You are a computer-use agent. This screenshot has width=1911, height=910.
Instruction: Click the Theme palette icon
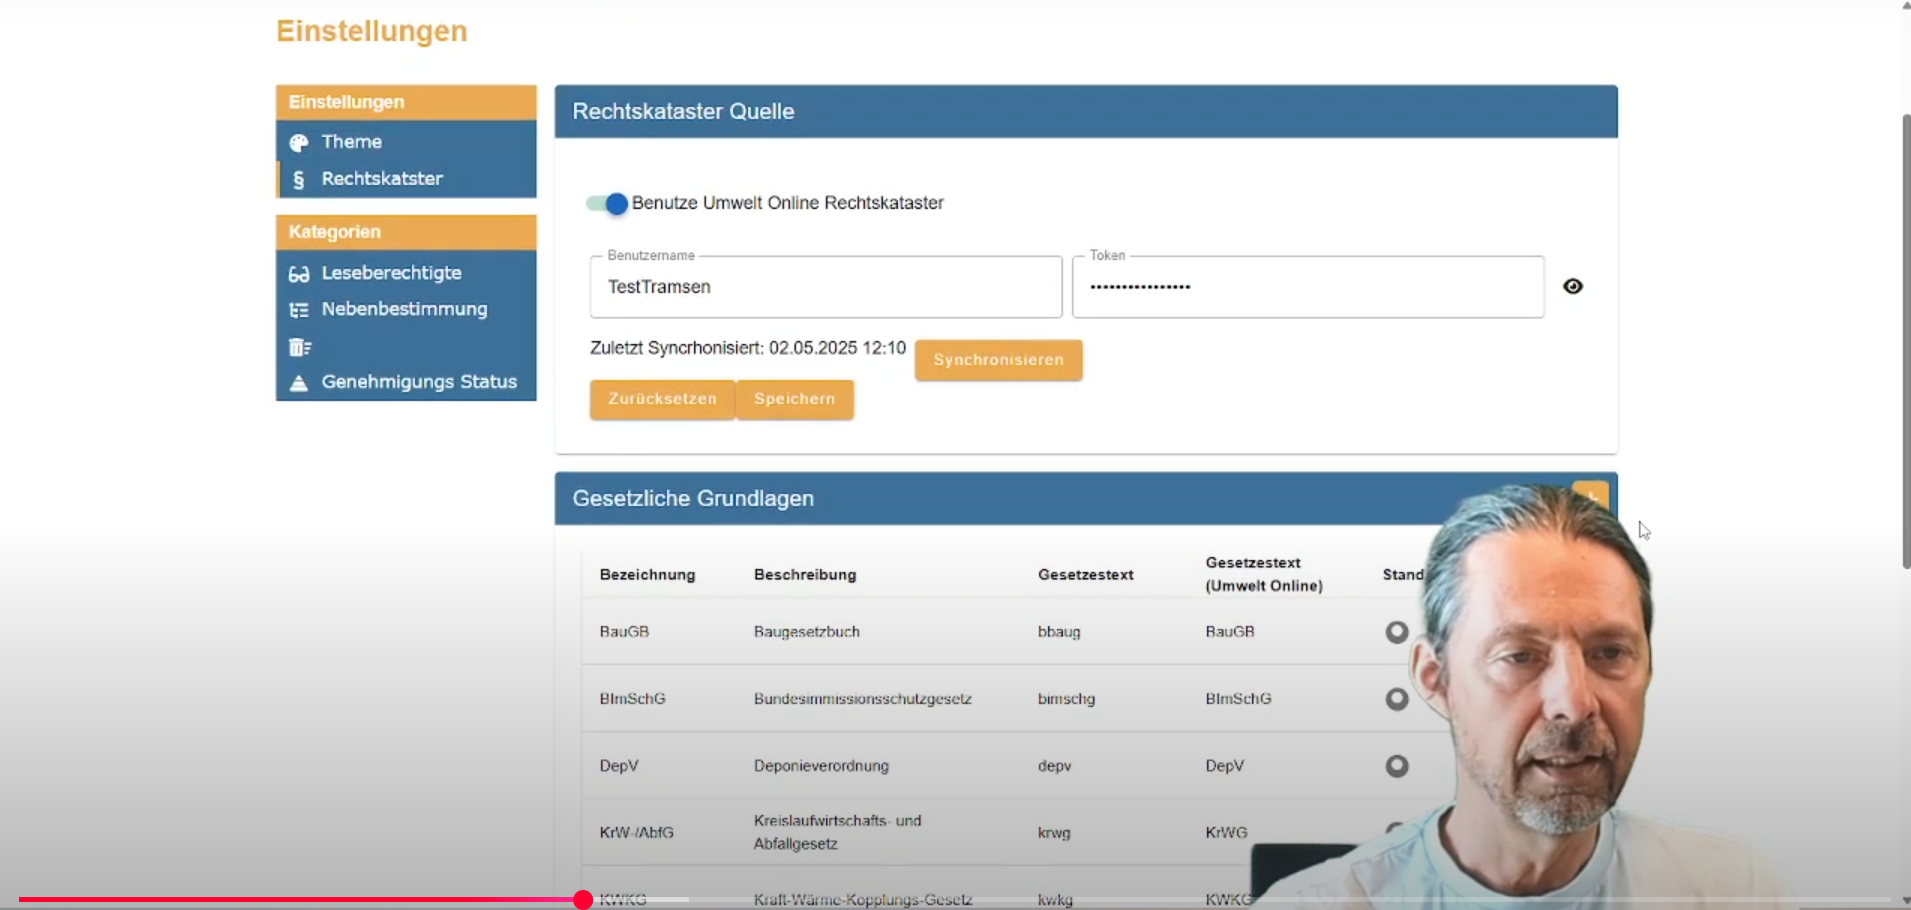coord(298,143)
